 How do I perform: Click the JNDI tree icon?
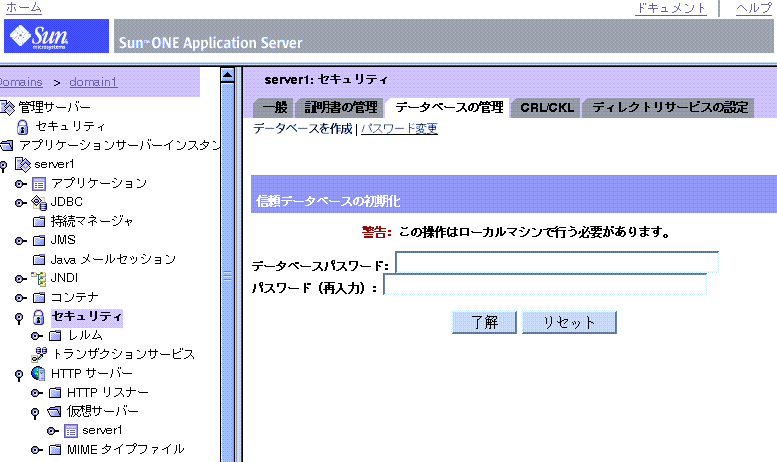pyautogui.click(x=39, y=279)
